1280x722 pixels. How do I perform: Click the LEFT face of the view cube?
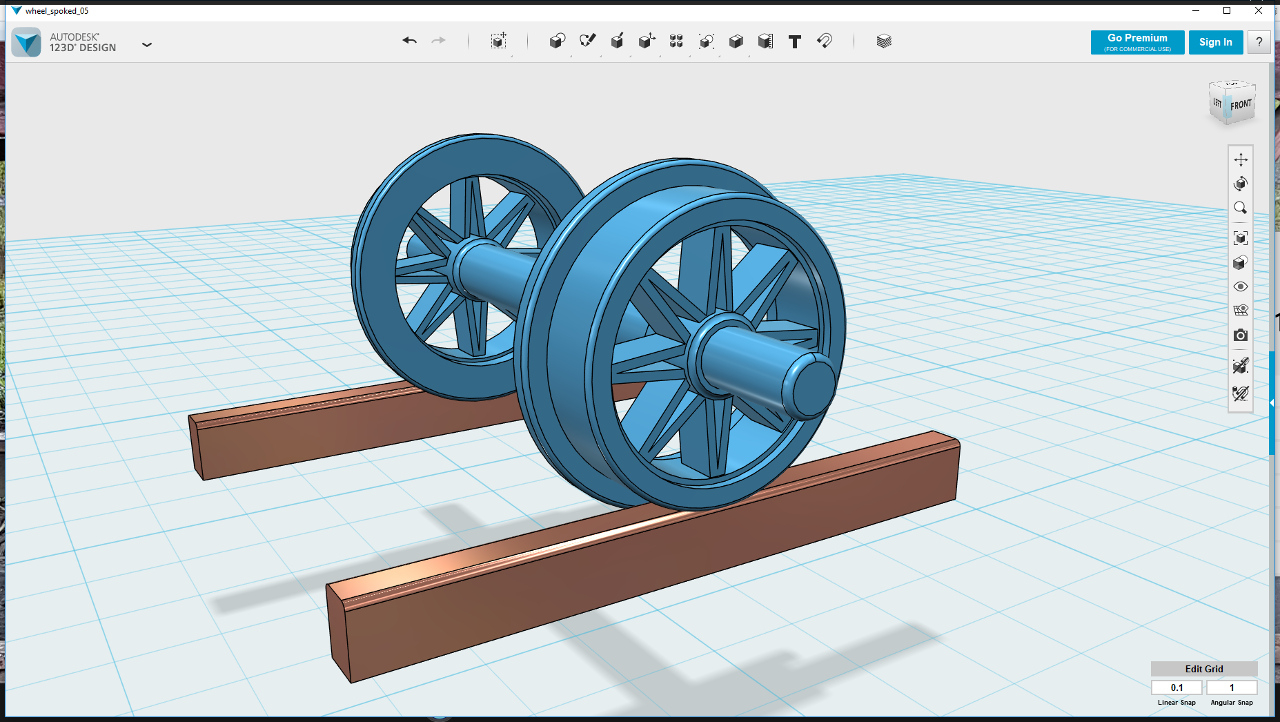pos(1218,103)
